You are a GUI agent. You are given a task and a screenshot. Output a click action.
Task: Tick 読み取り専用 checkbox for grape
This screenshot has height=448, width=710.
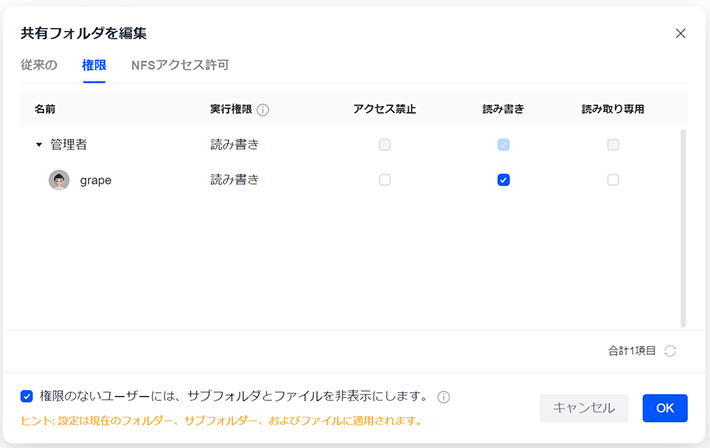click(613, 180)
